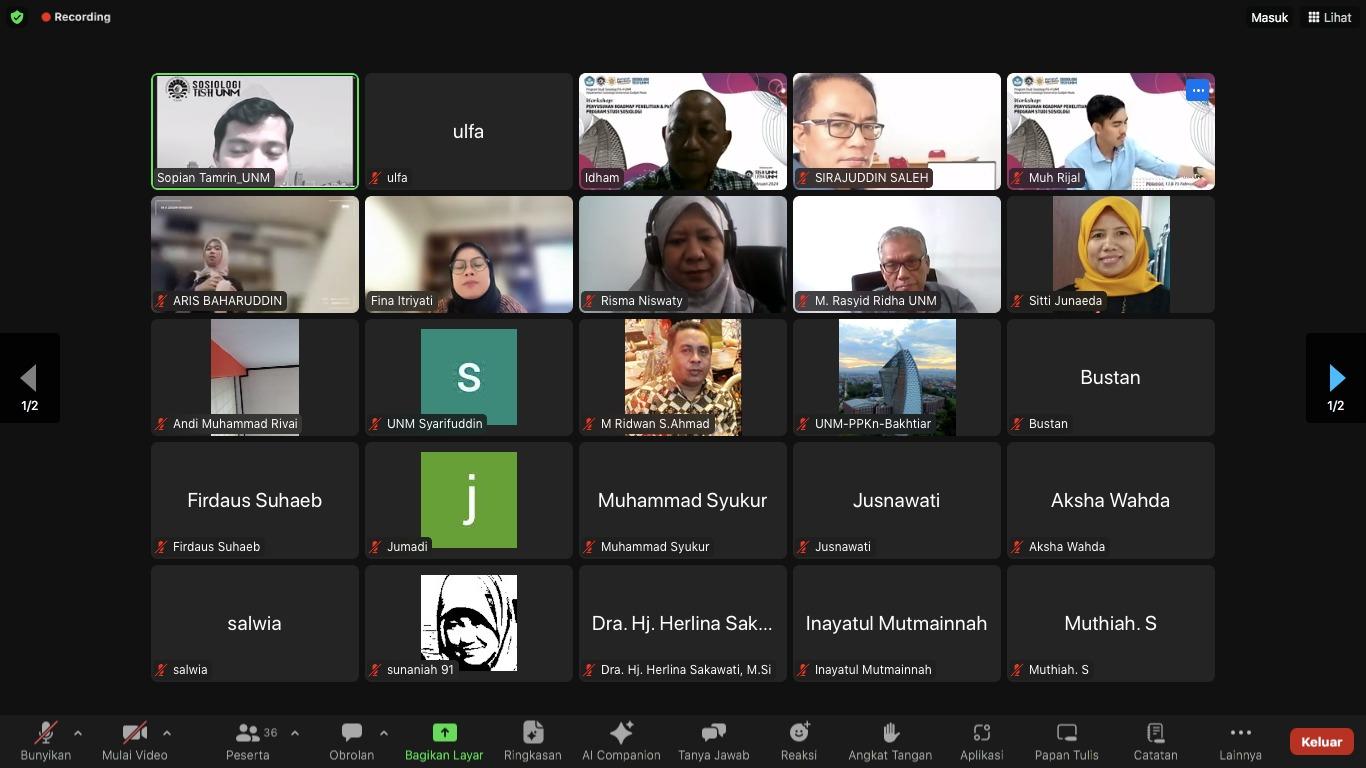
Task: Click Bagikan Layar to share screen
Action: (444, 741)
